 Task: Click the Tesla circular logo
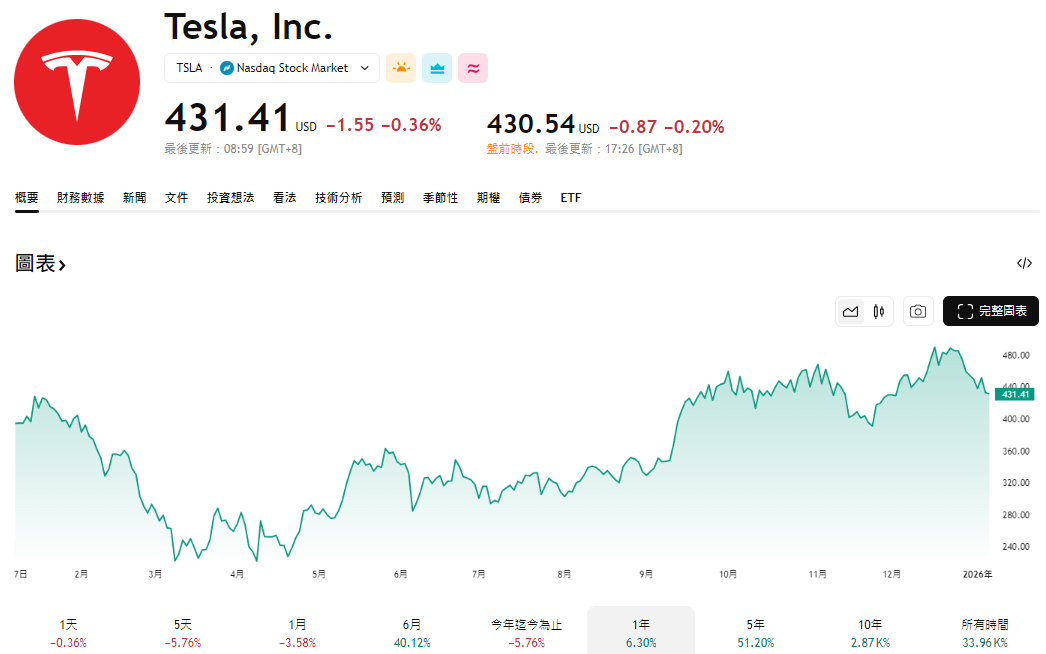(x=76, y=81)
